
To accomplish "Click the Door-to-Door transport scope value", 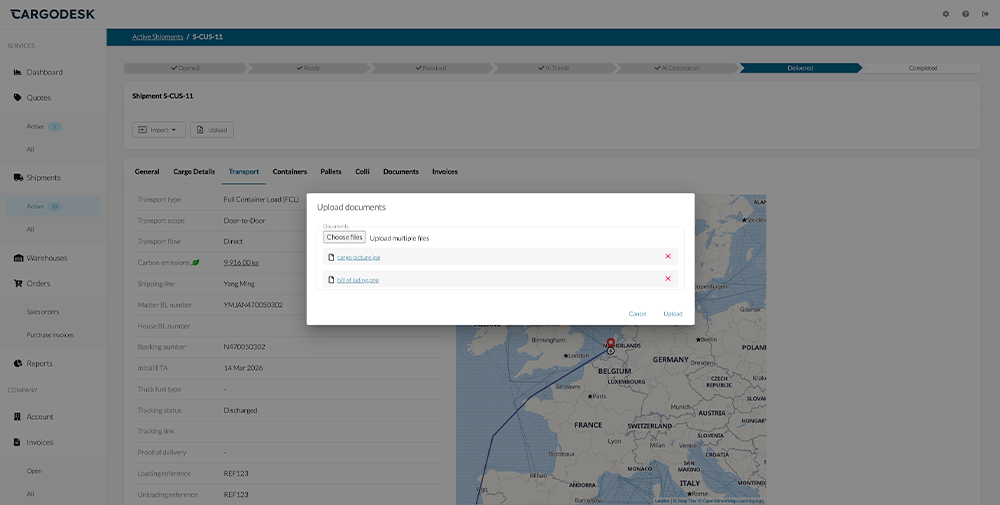I will click(244, 221).
